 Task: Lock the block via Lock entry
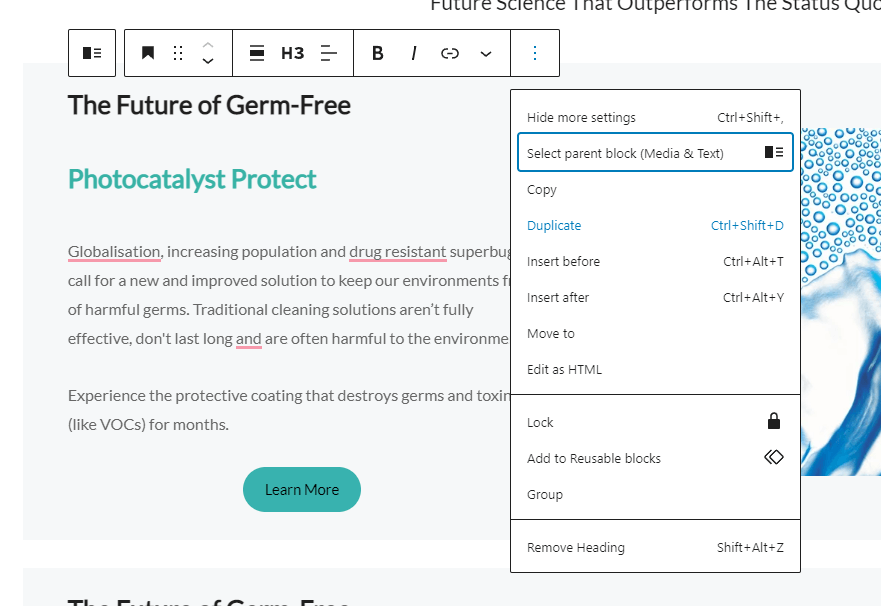pos(655,422)
